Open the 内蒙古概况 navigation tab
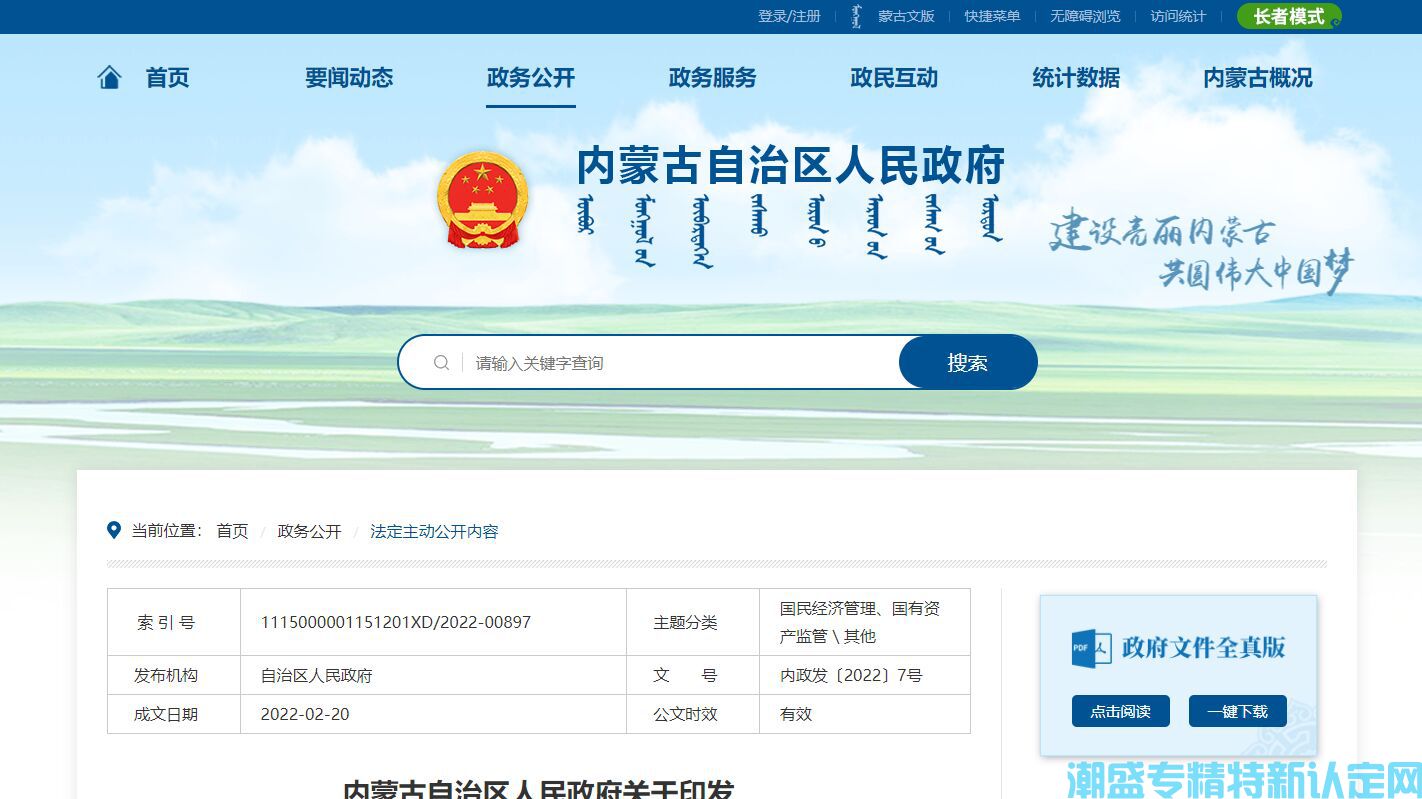The height and width of the screenshot is (799, 1422). coord(1258,78)
